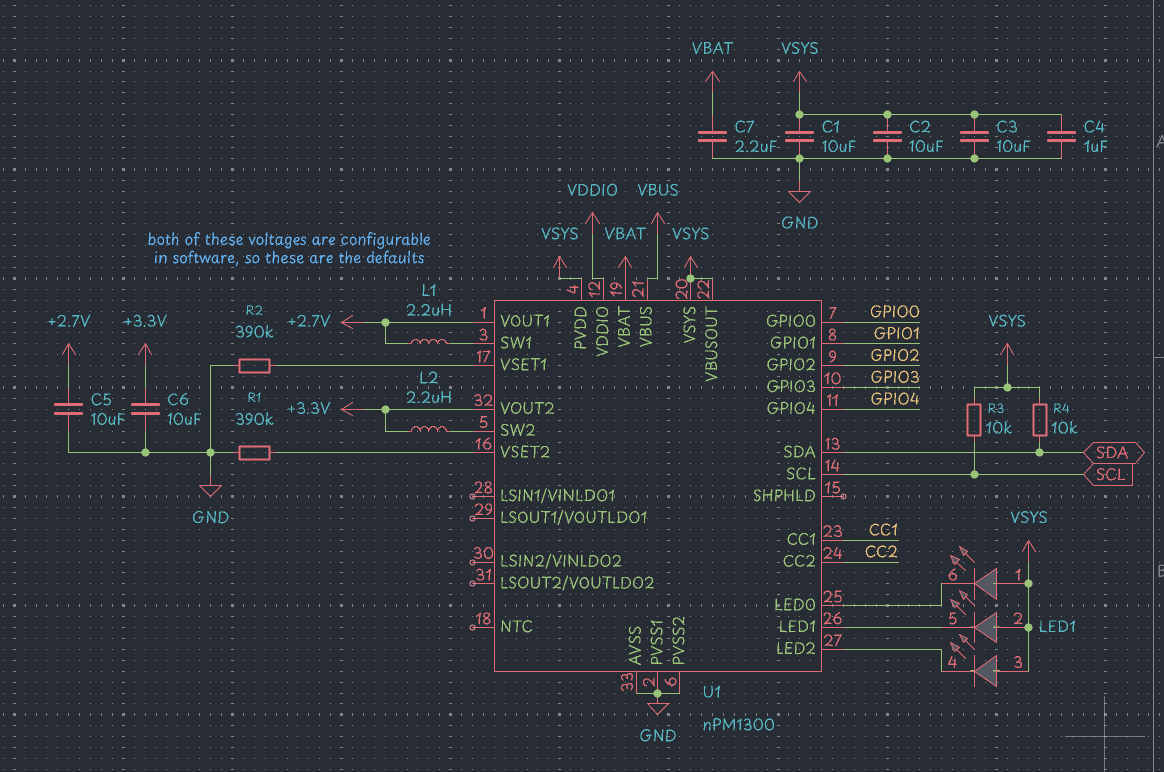Select capacitor C4 1uF

tap(1062, 136)
